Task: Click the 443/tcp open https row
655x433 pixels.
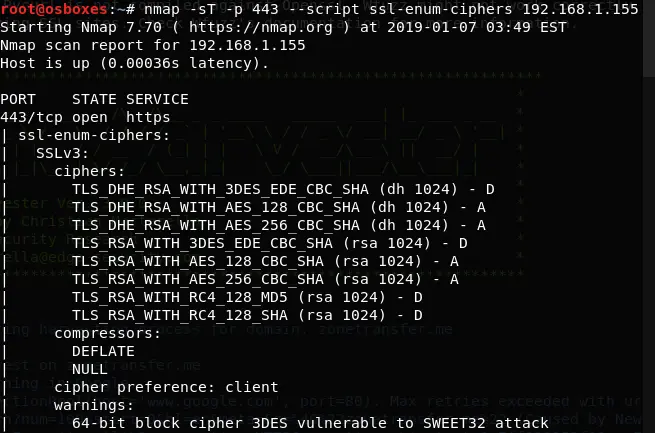Action: [x=85, y=117]
